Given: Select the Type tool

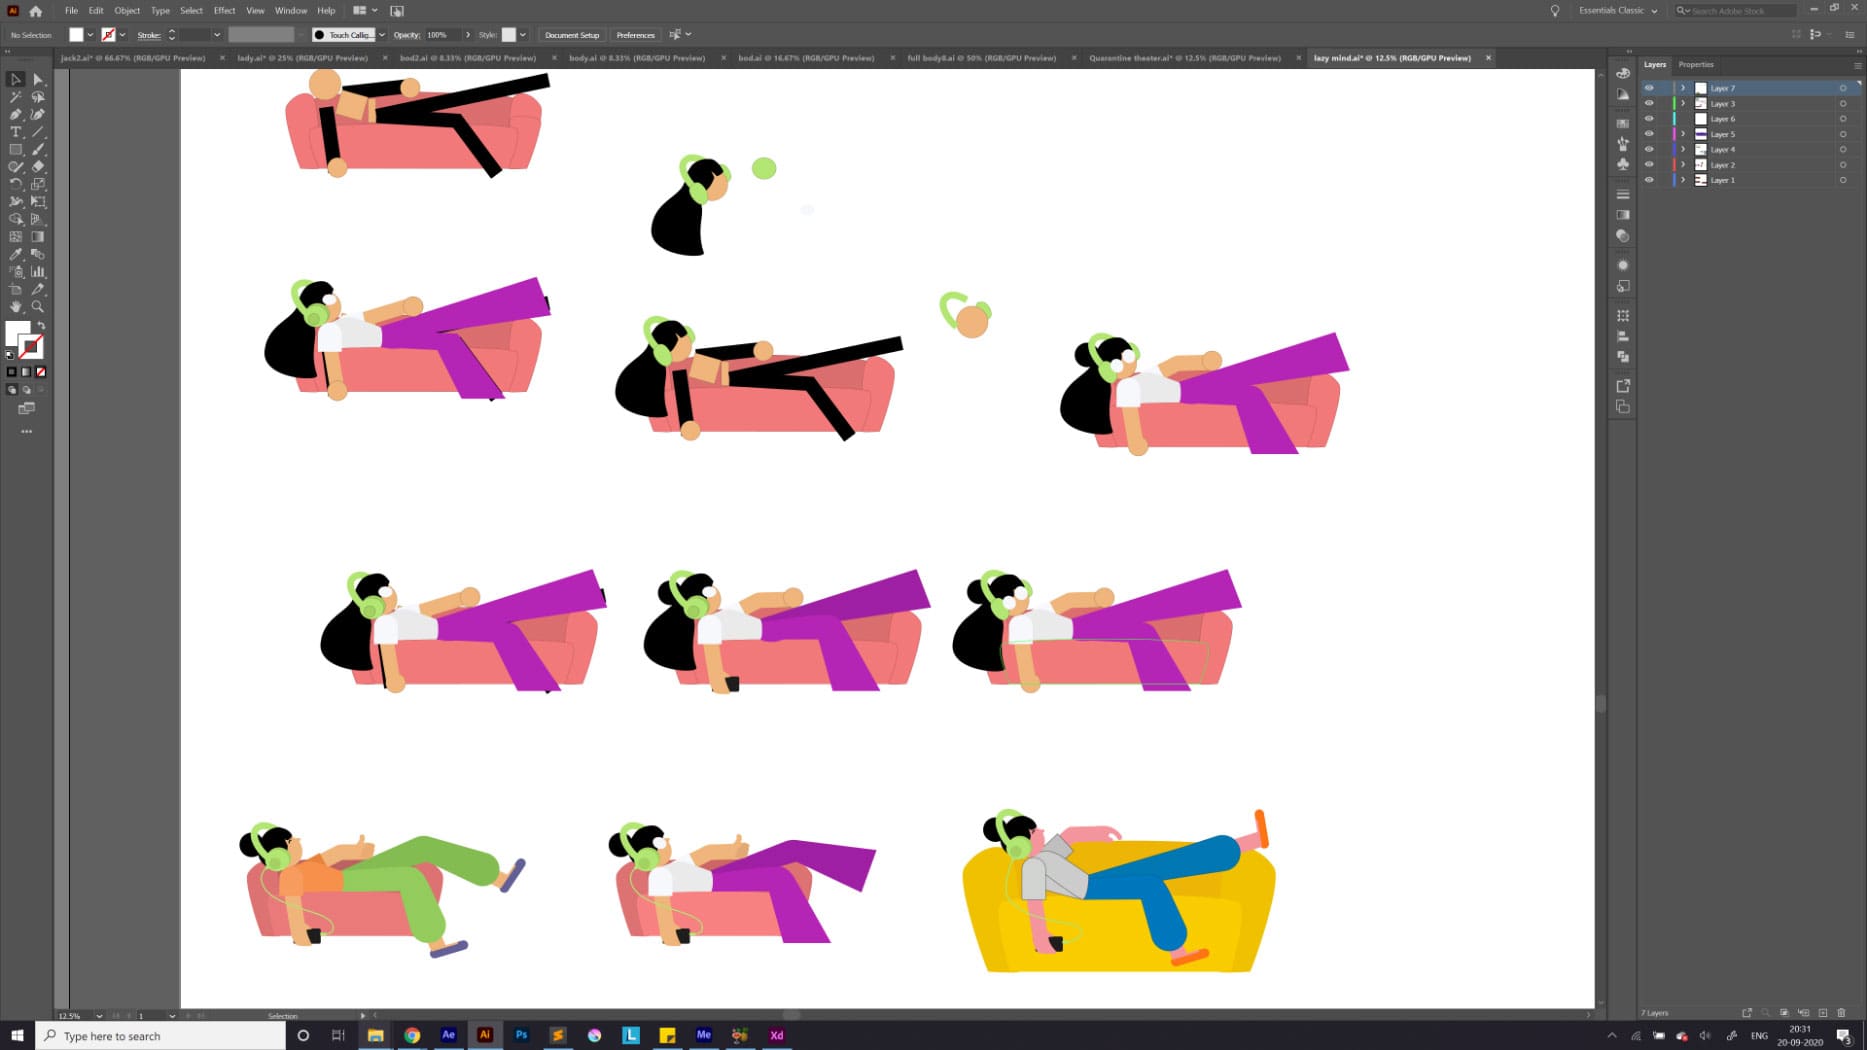Looking at the screenshot, I should pos(16,132).
